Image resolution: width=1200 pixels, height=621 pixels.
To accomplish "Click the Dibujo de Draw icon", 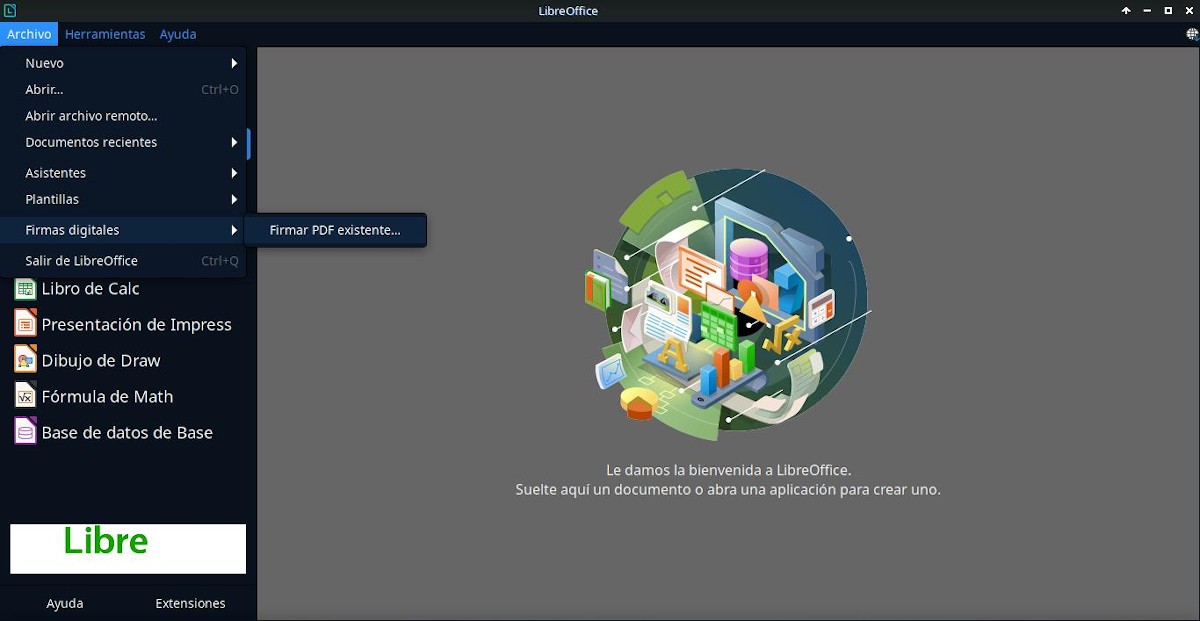I will pyautogui.click(x=25, y=360).
